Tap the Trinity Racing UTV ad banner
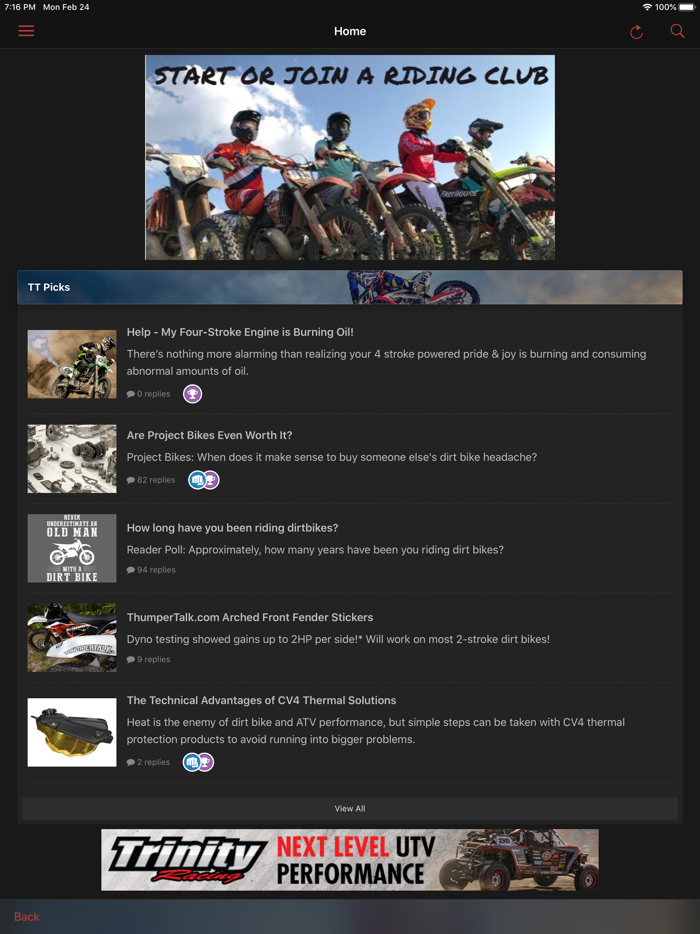700x934 pixels. pos(350,860)
